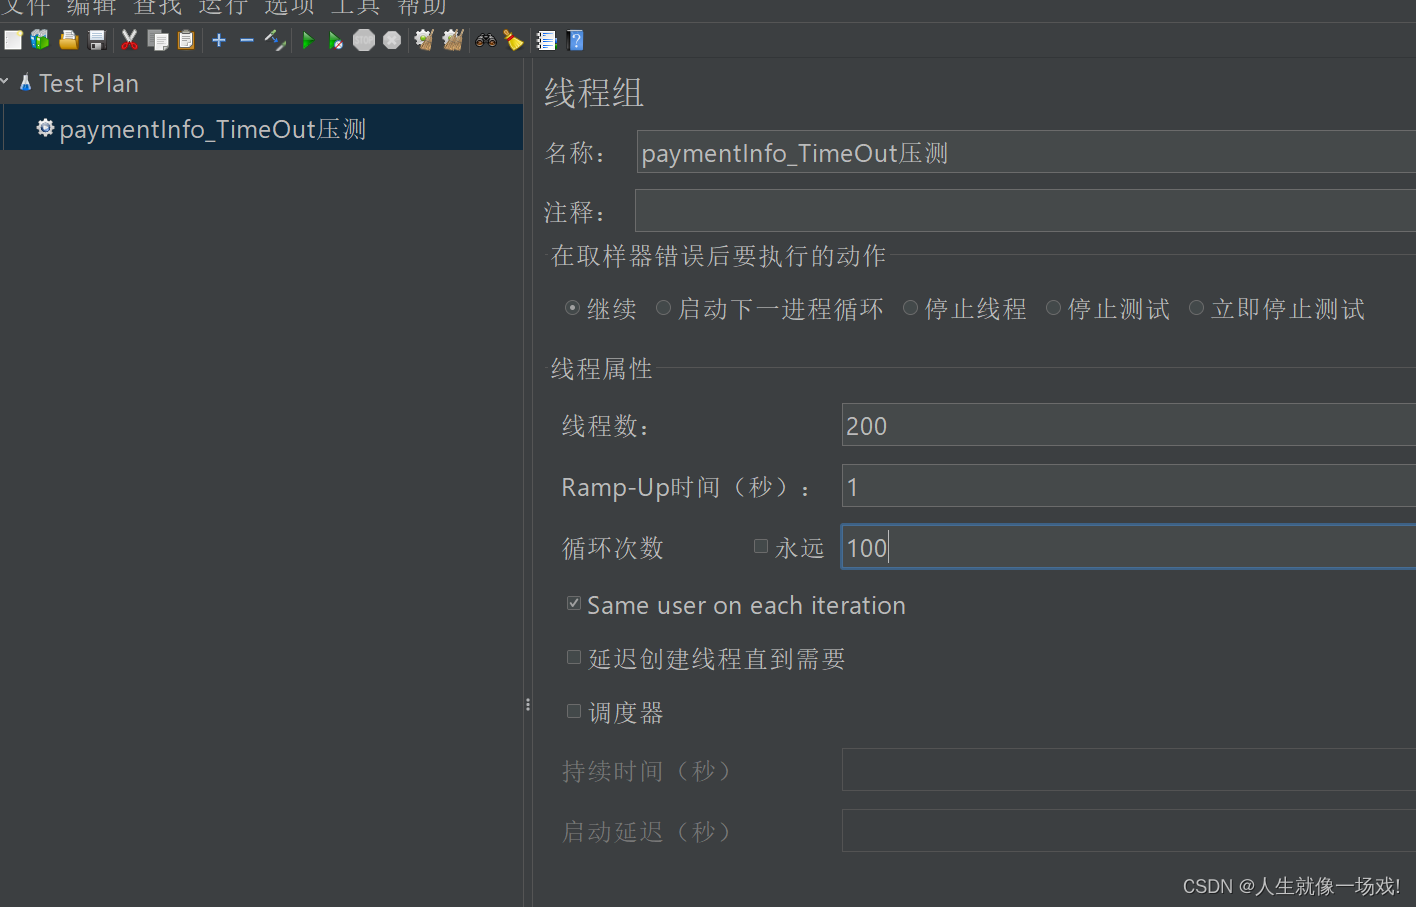Clear all results with double gear-broom icon
Viewport: 1416px width, 907px height.
(x=453, y=40)
